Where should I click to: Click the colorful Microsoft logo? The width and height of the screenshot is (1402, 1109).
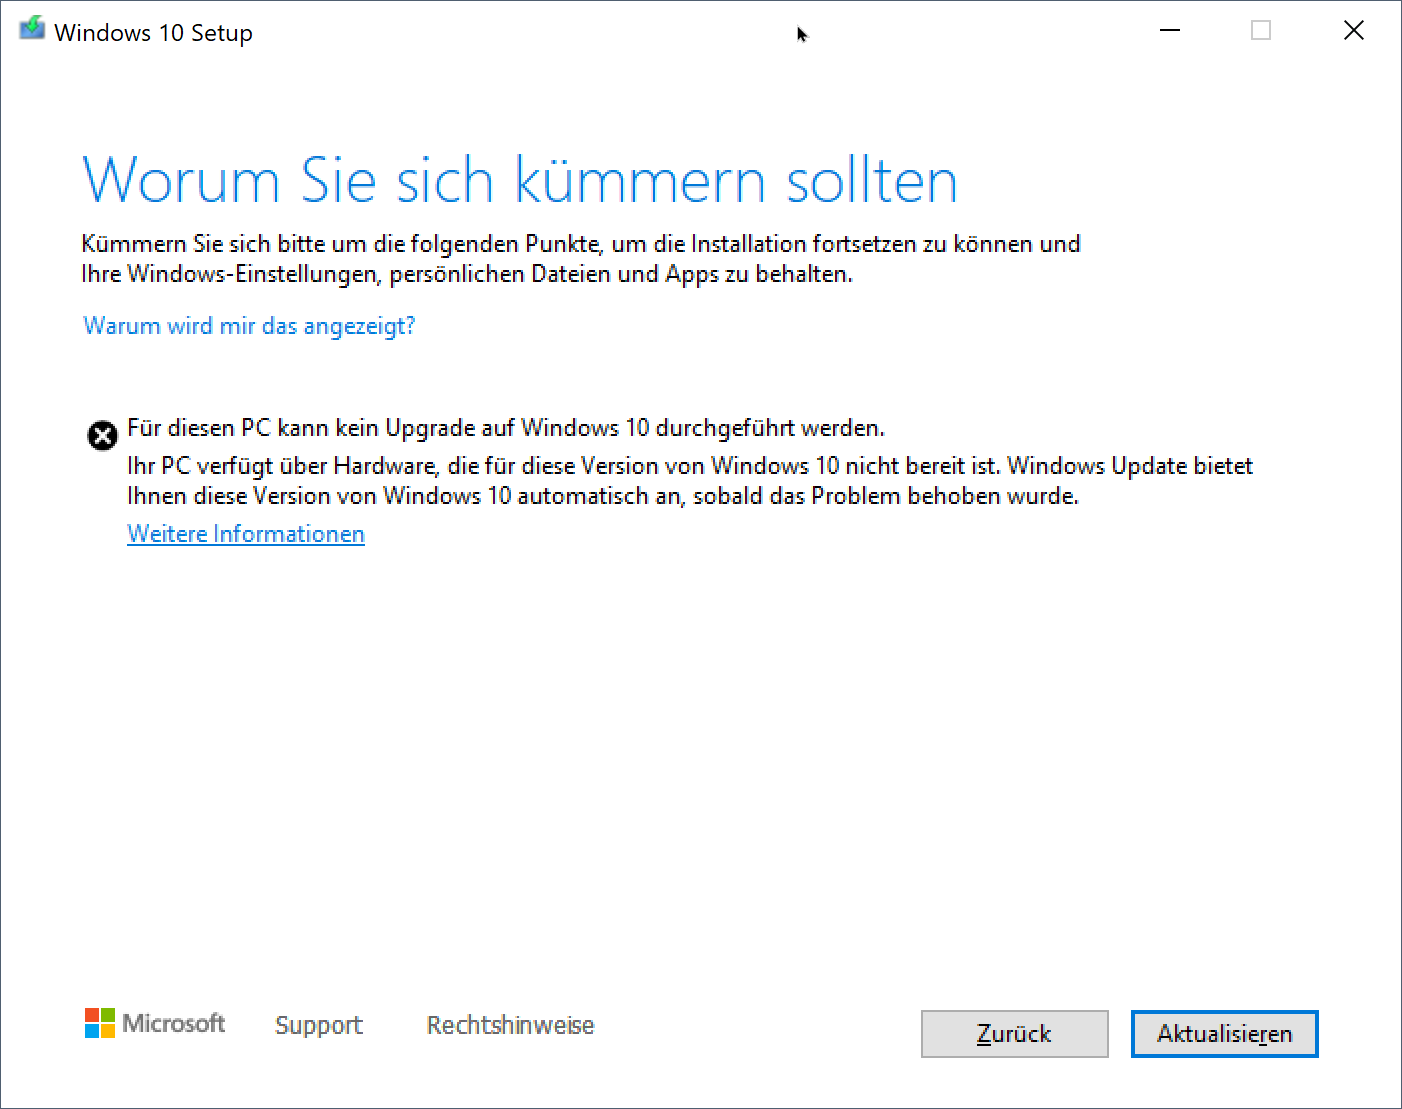click(99, 1023)
